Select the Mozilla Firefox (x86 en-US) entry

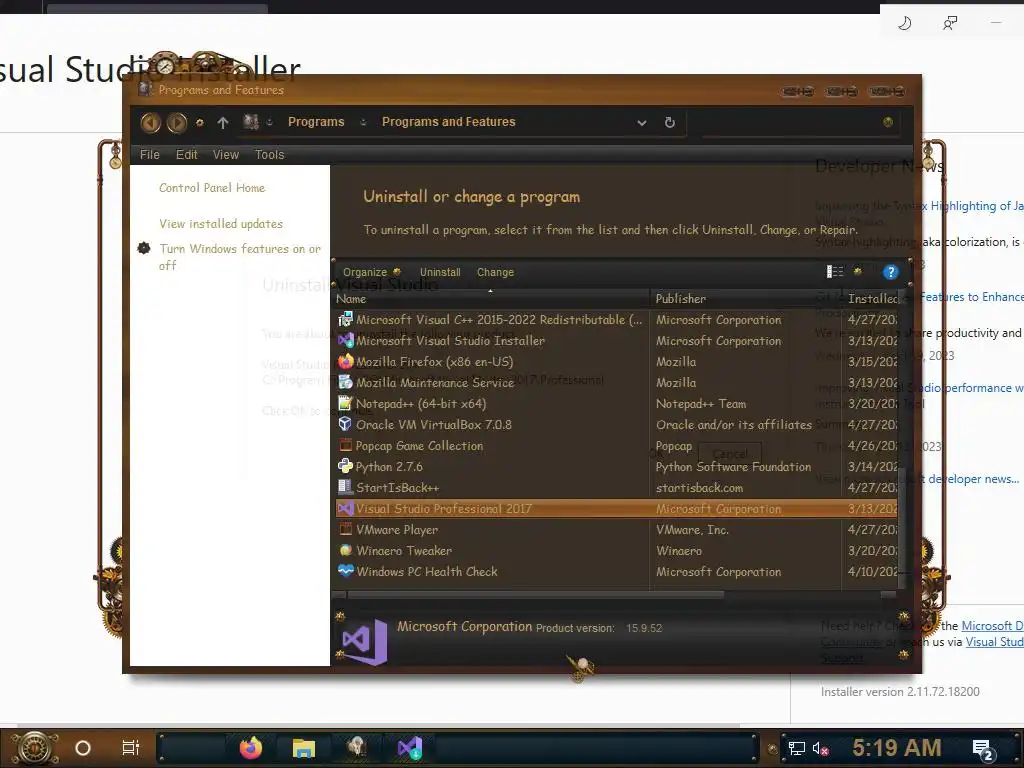coord(616,362)
